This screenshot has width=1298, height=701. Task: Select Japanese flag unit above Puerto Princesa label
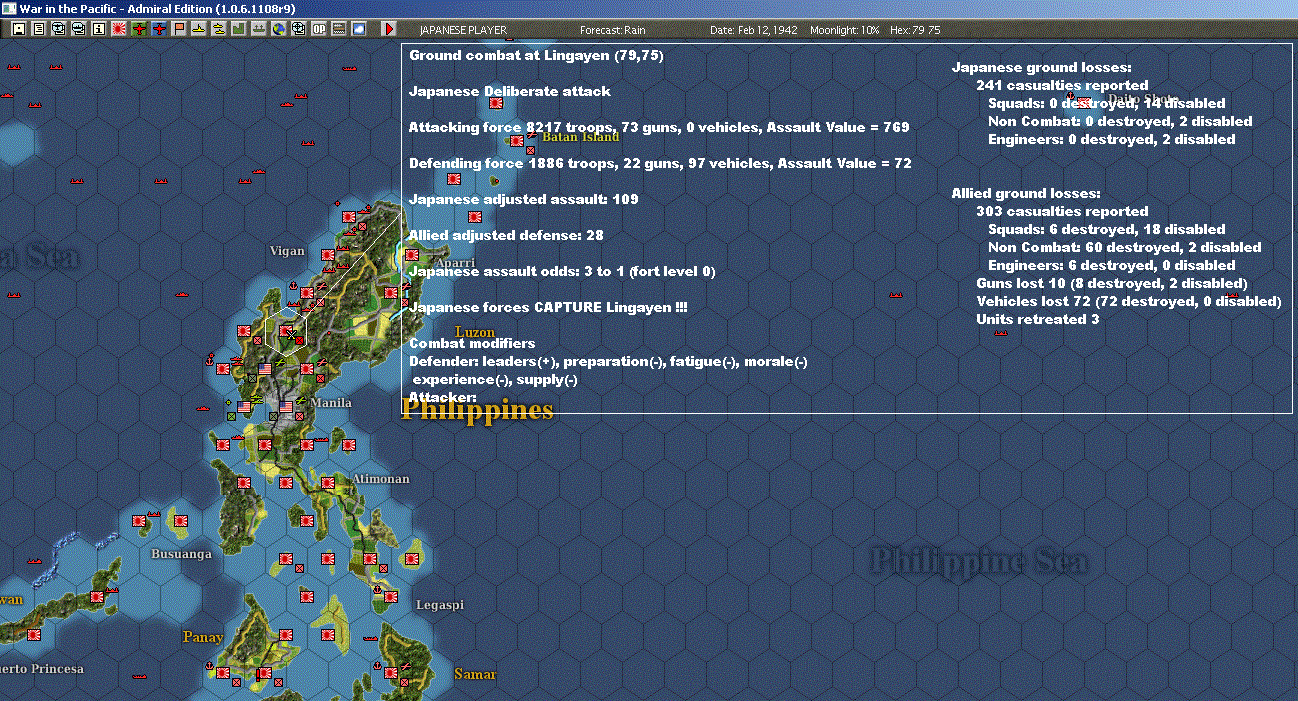[34, 635]
